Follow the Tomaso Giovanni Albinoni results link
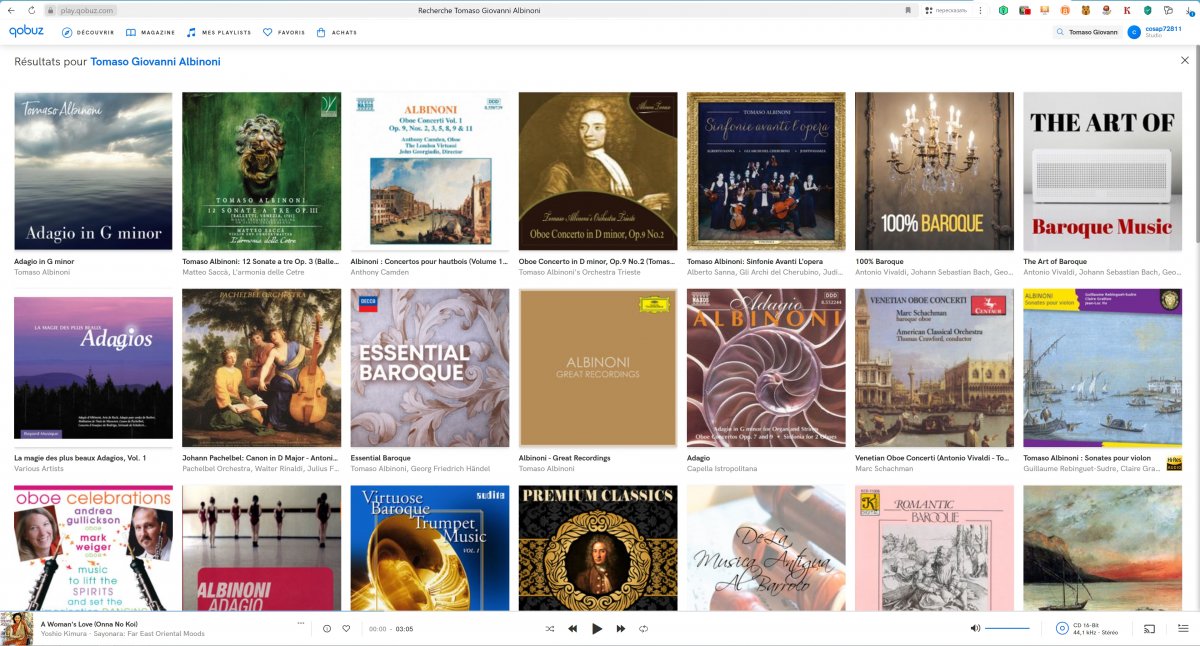 click(155, 62)
